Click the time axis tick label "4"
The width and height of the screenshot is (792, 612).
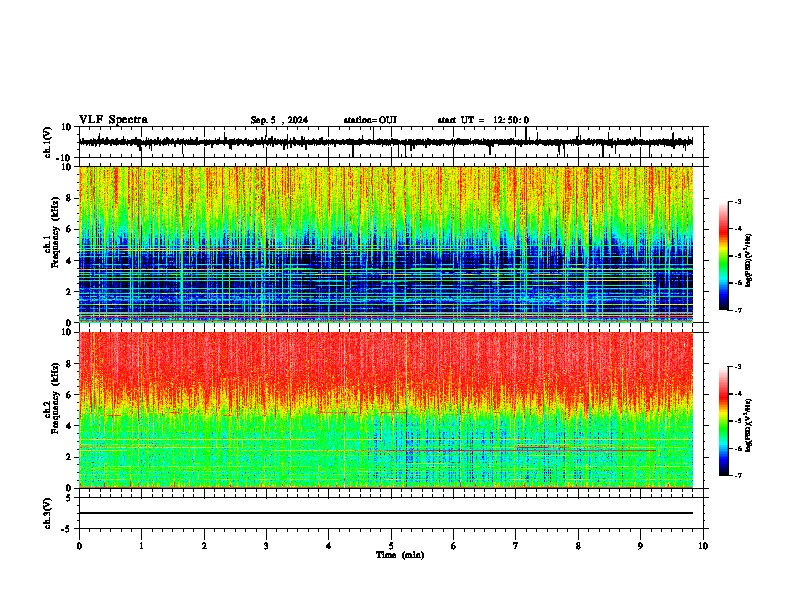point(329,546)
